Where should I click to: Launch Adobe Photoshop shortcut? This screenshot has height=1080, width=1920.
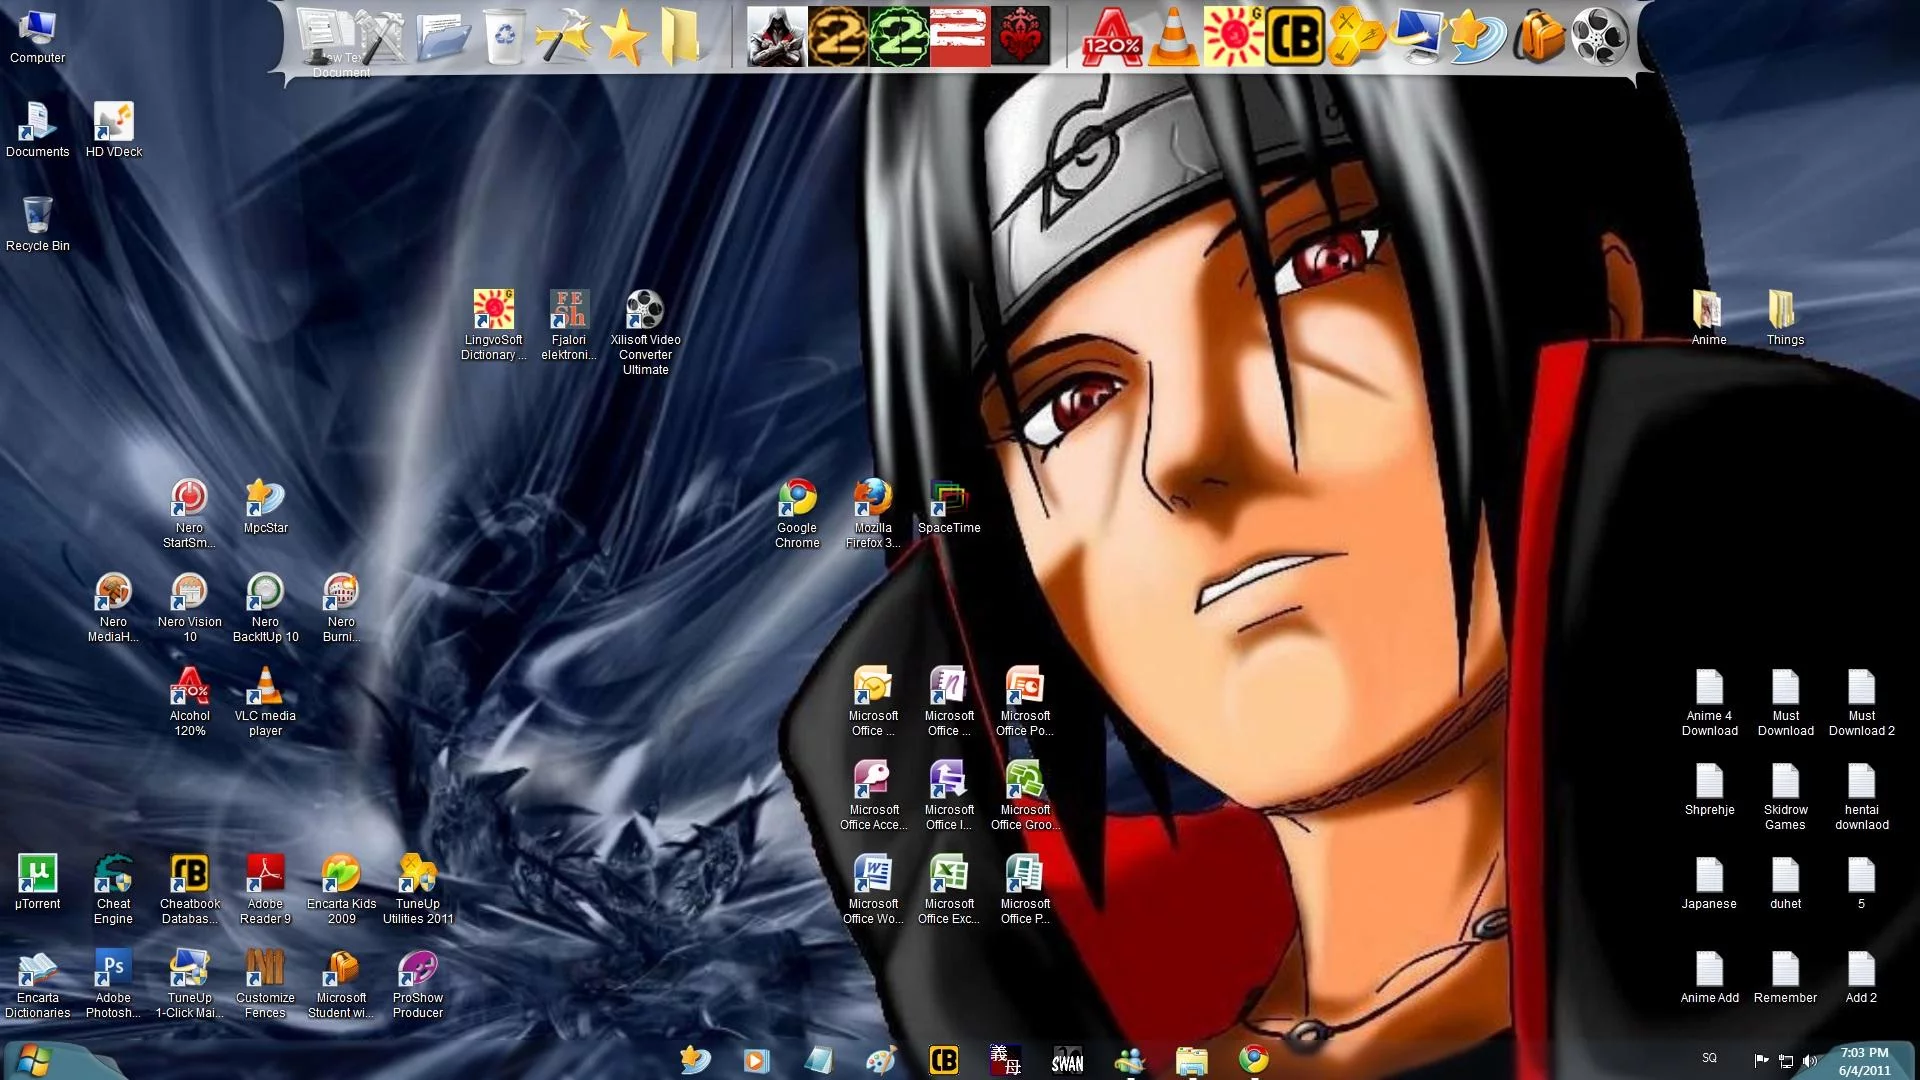coord(113,983)
